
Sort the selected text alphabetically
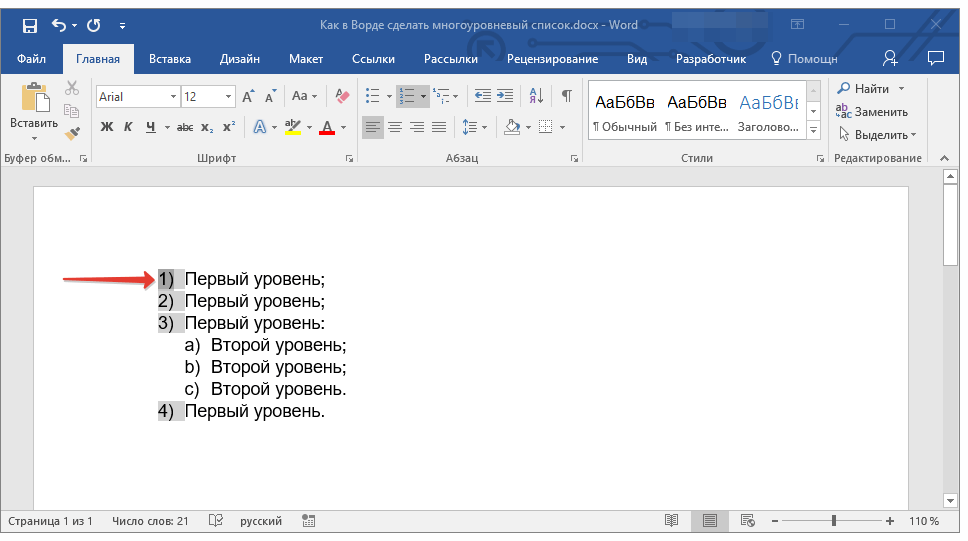[536, 96]
